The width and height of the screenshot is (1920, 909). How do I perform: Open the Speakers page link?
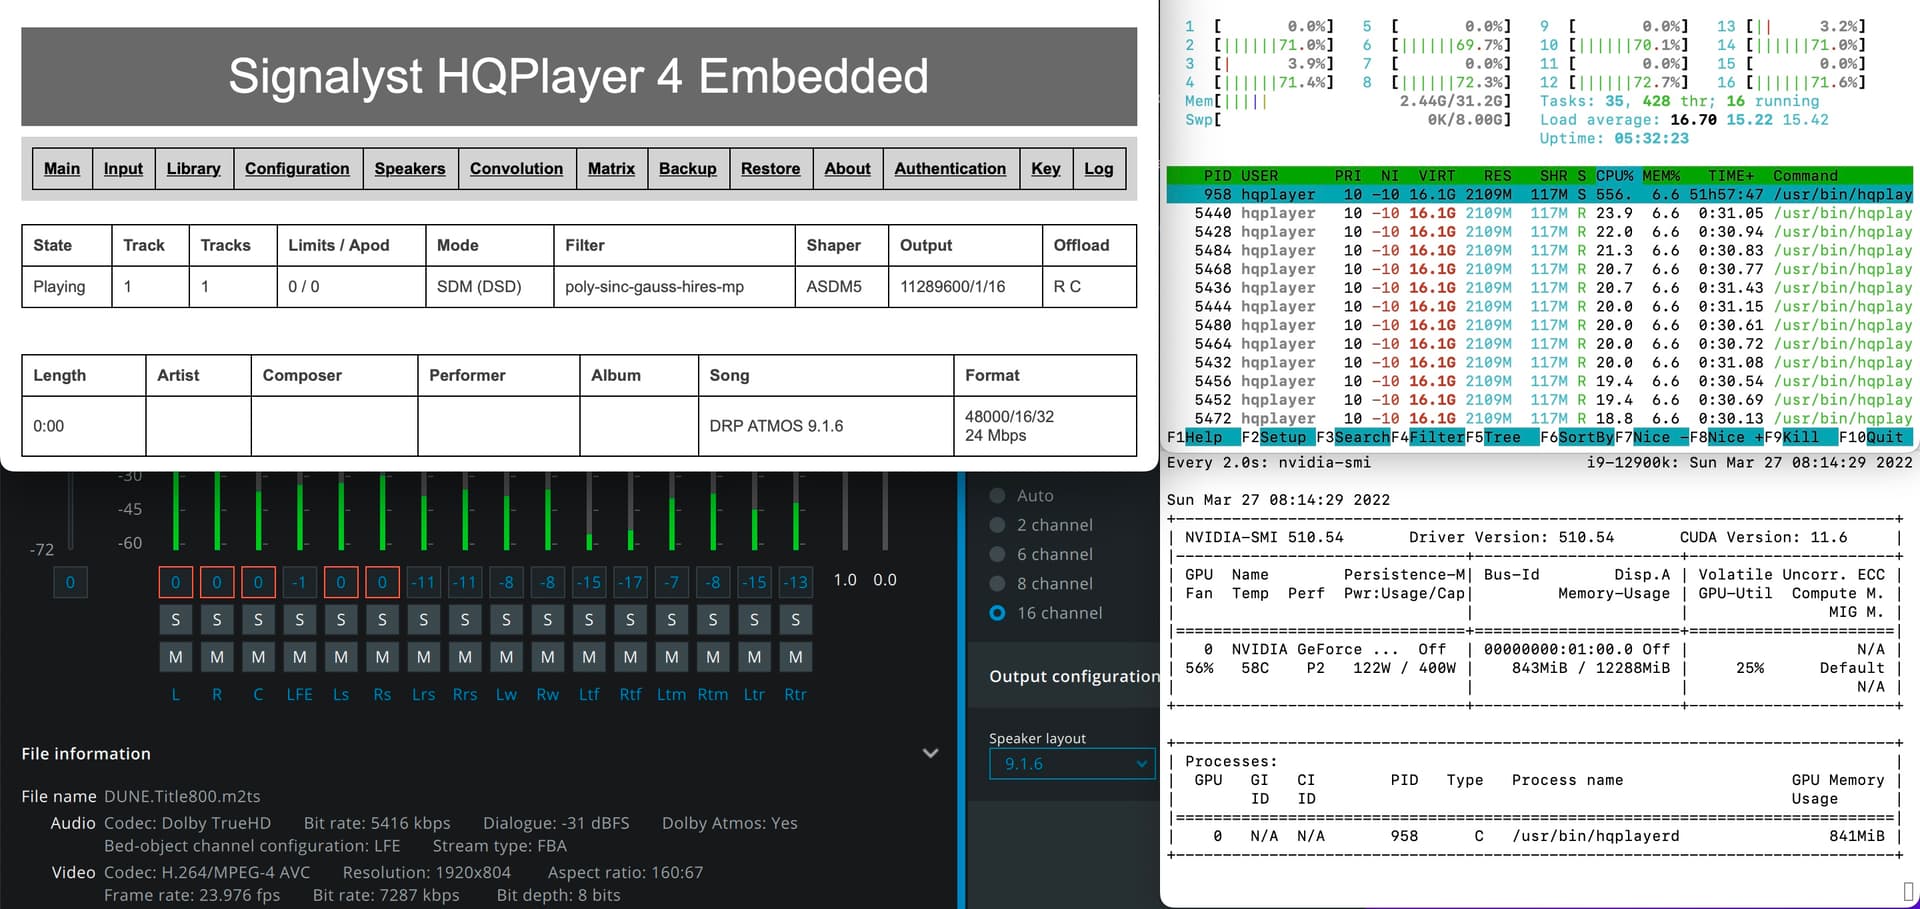coord(410,169)
